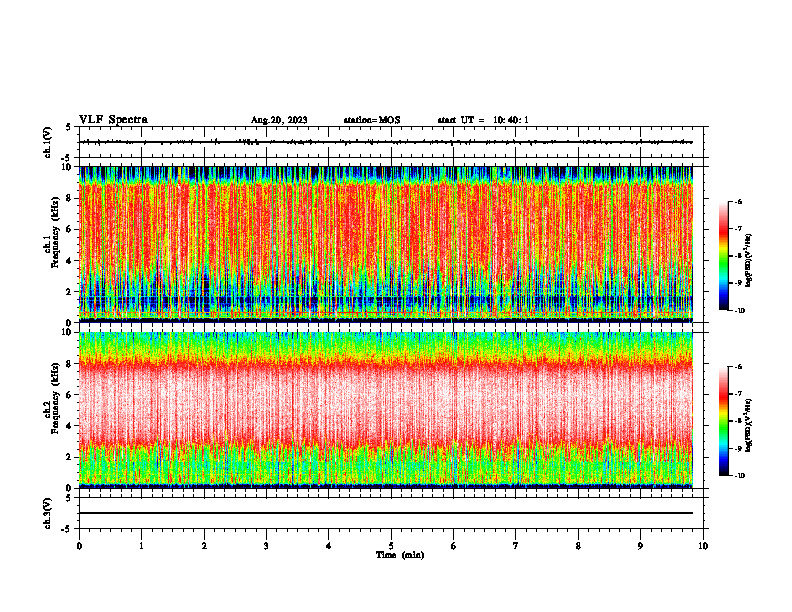Click the time axis tick label "4"
Viewport: 792px width, 612px height.
point(329,546)
